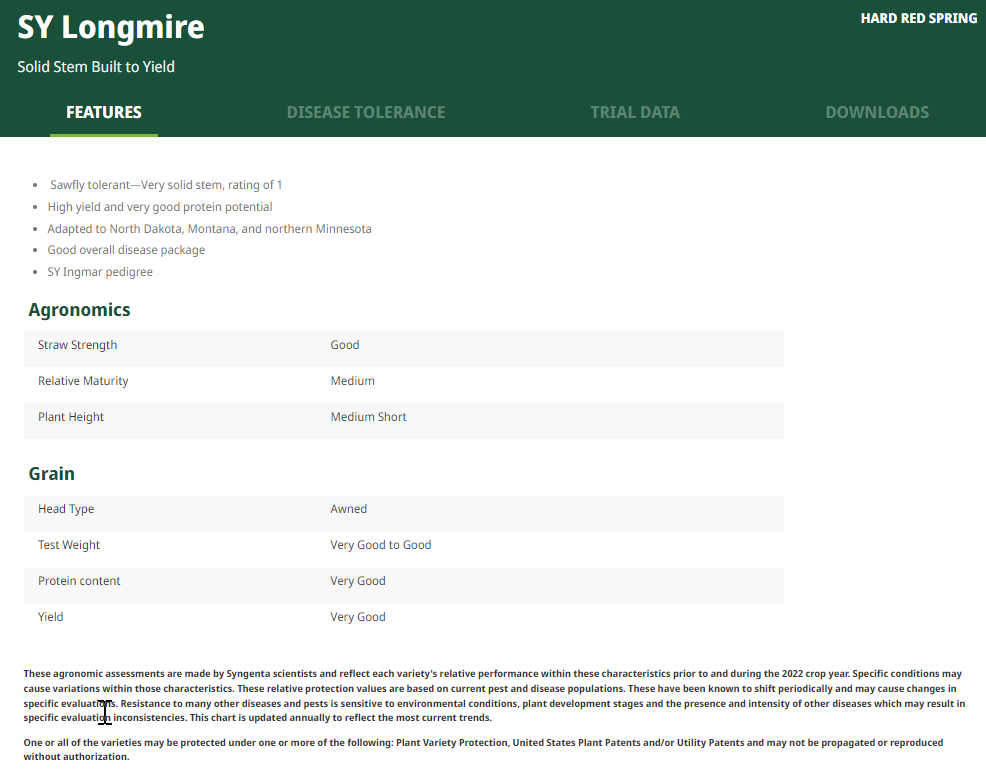Image resolution: width=986 pixels, height=772 pixels.
Task: Click the SY Longmire page title
Action: pos(111,27)
